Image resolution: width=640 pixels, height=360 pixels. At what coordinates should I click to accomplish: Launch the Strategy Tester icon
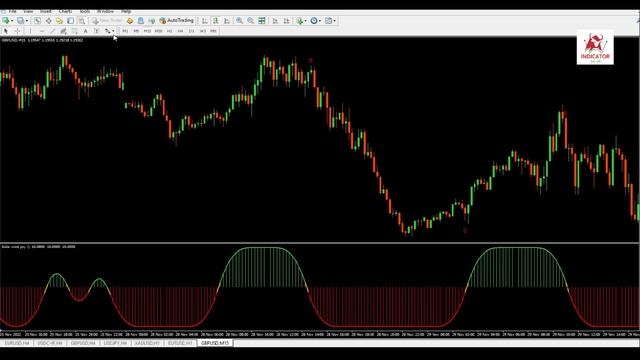(82, 20)
